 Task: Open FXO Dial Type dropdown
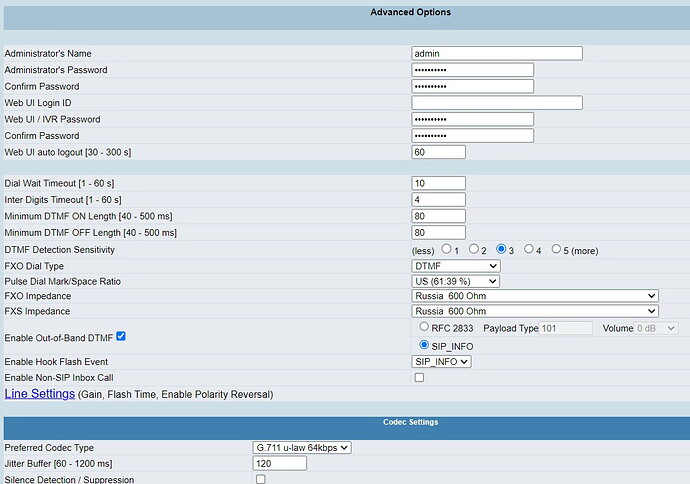(456, 266)
